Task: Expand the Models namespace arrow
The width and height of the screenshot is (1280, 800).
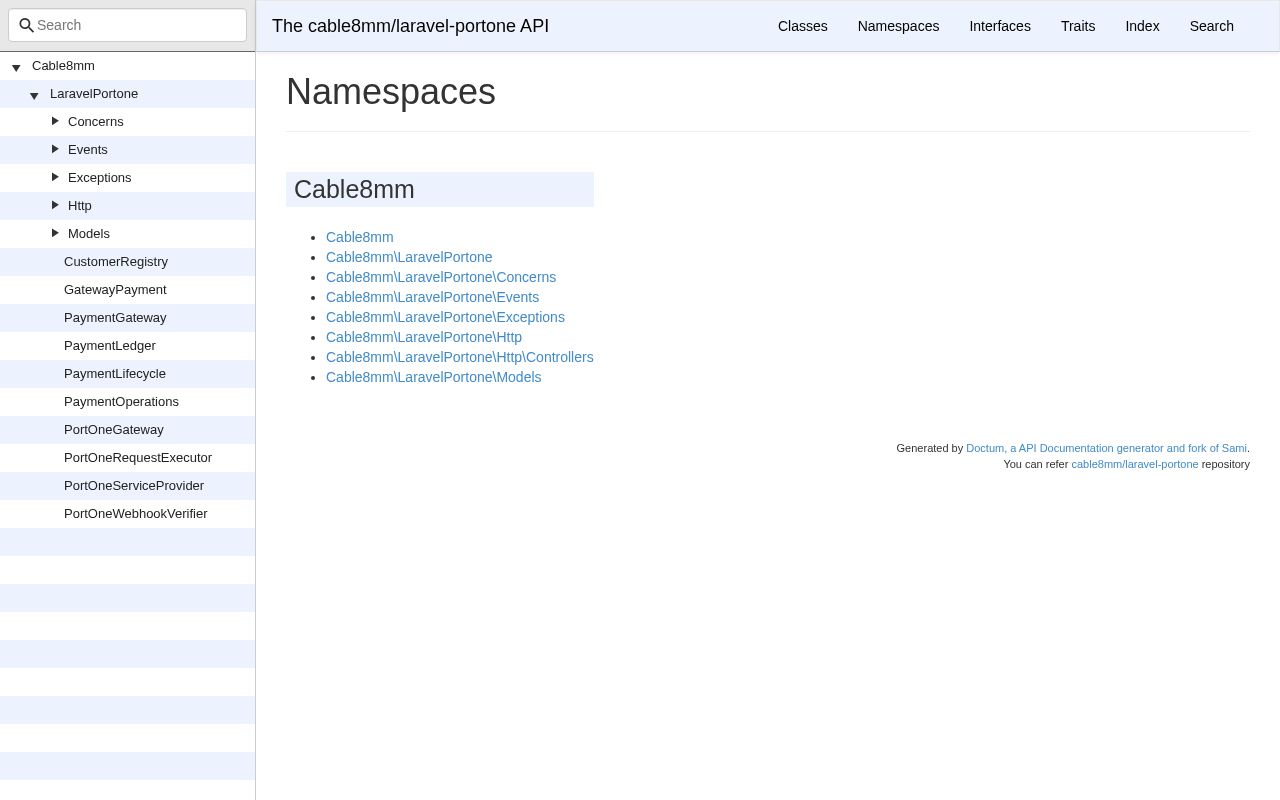Action: pos(55,233)
